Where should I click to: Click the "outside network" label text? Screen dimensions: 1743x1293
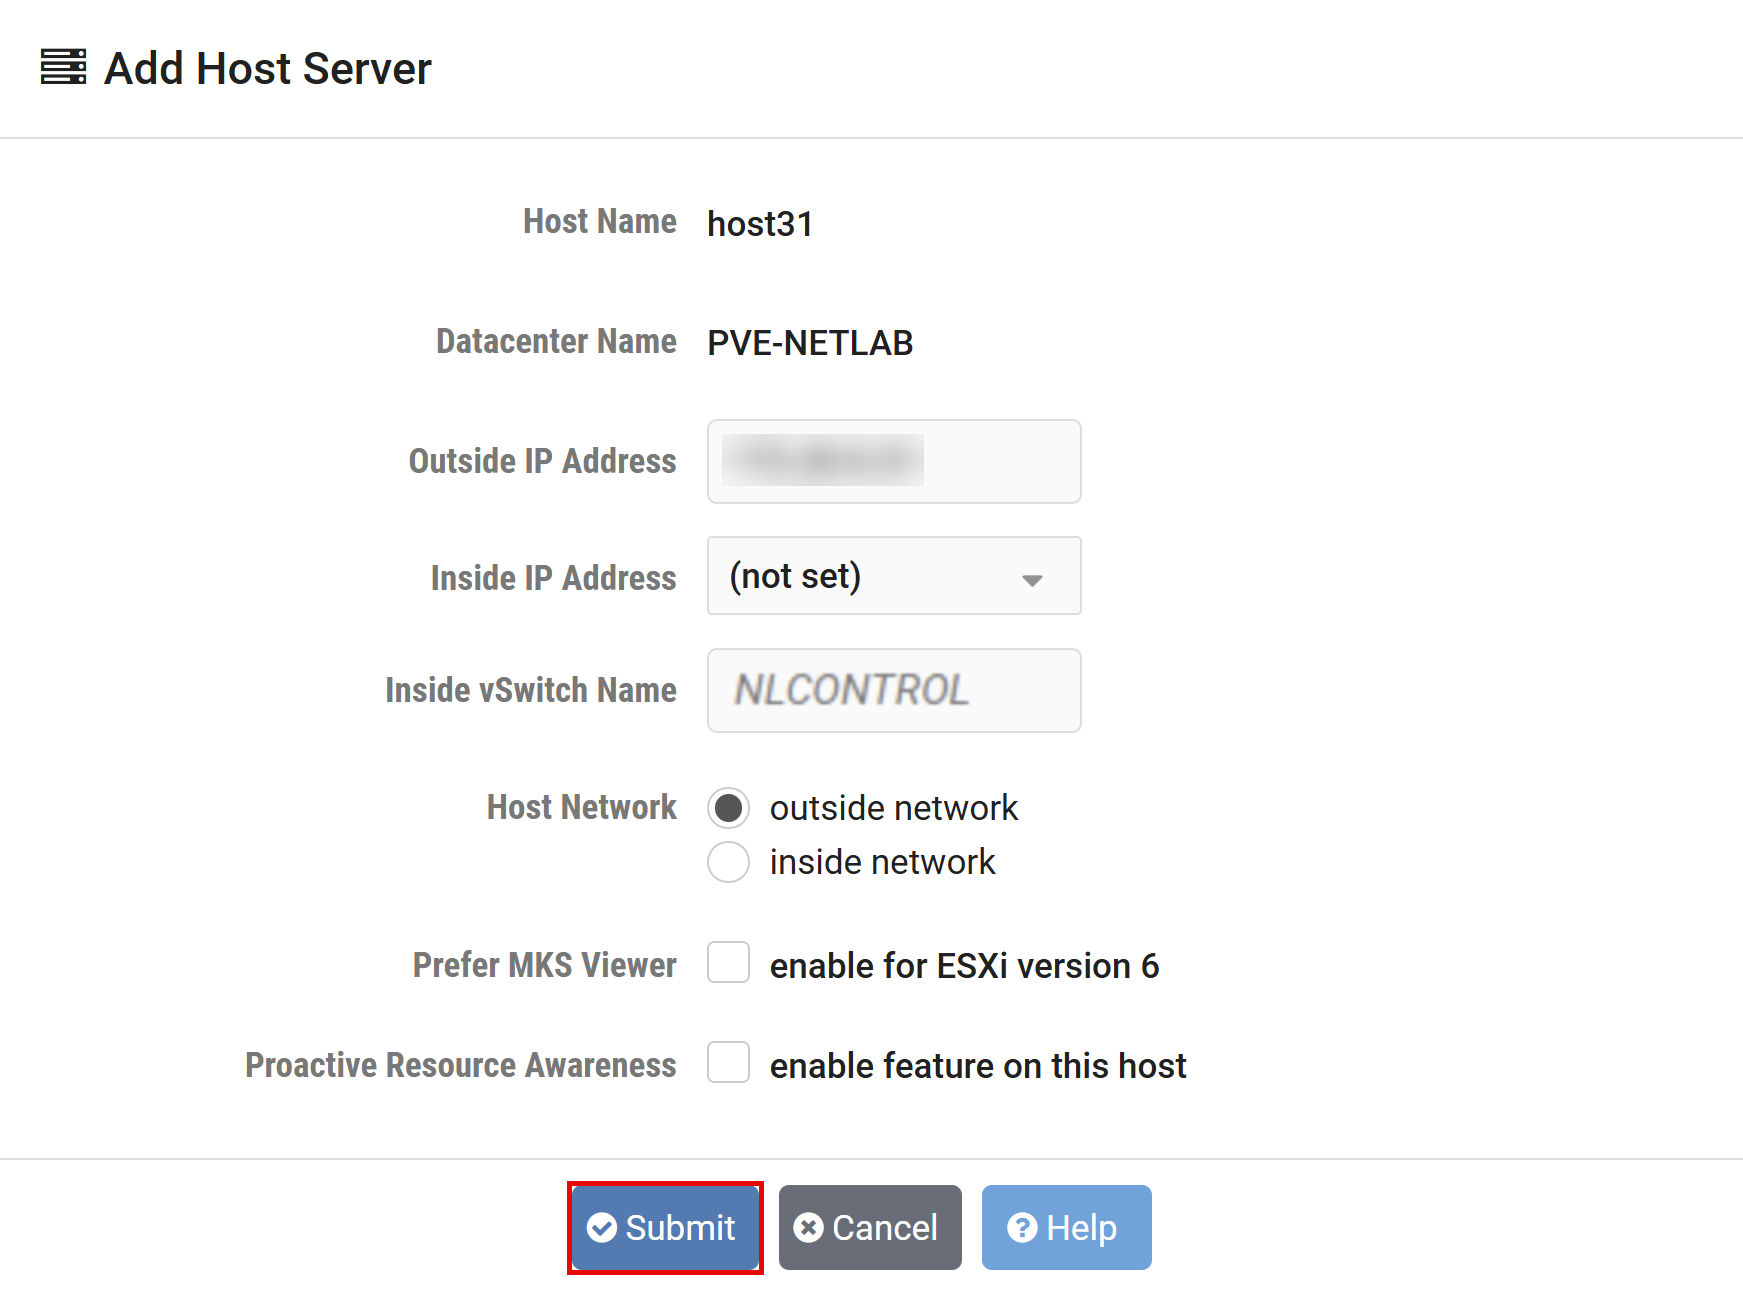click(x=893, y=808)
